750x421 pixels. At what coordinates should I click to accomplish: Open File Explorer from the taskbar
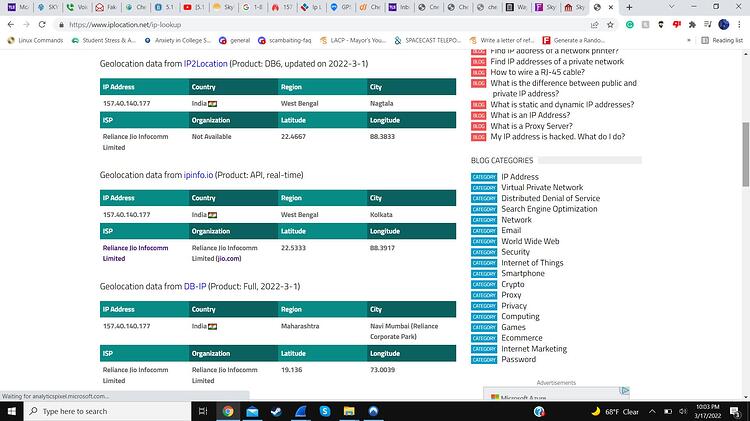(x=349, y=411)
